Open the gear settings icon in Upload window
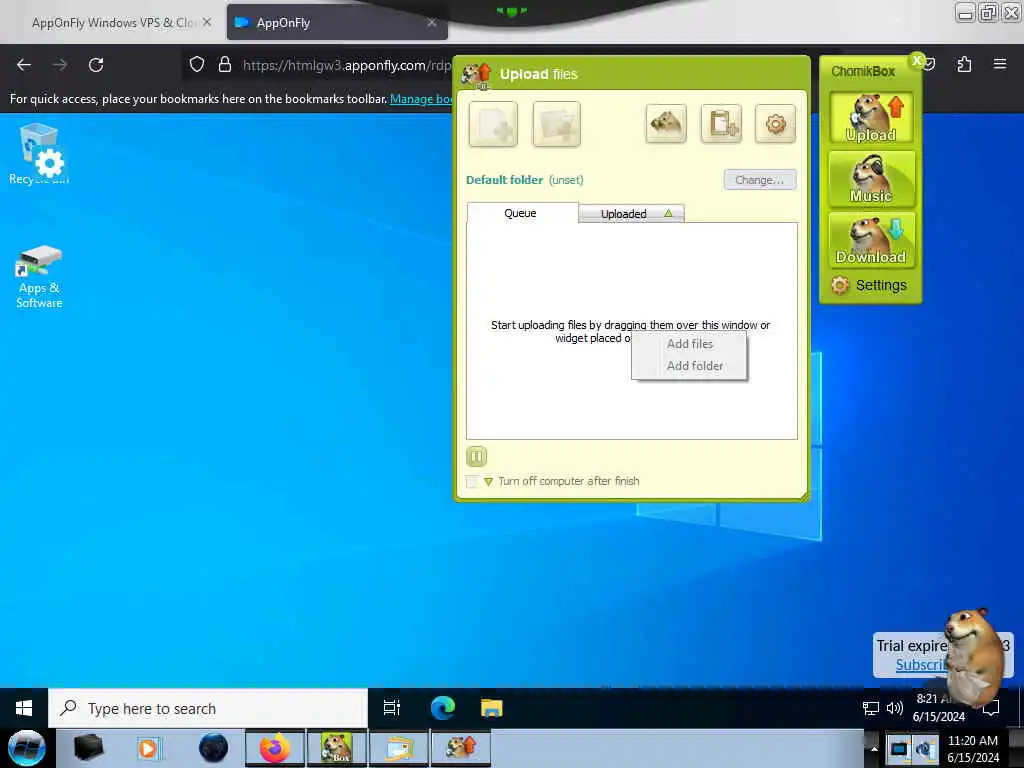Screen dimensions: 1024x768 click(x=775, y=123)
